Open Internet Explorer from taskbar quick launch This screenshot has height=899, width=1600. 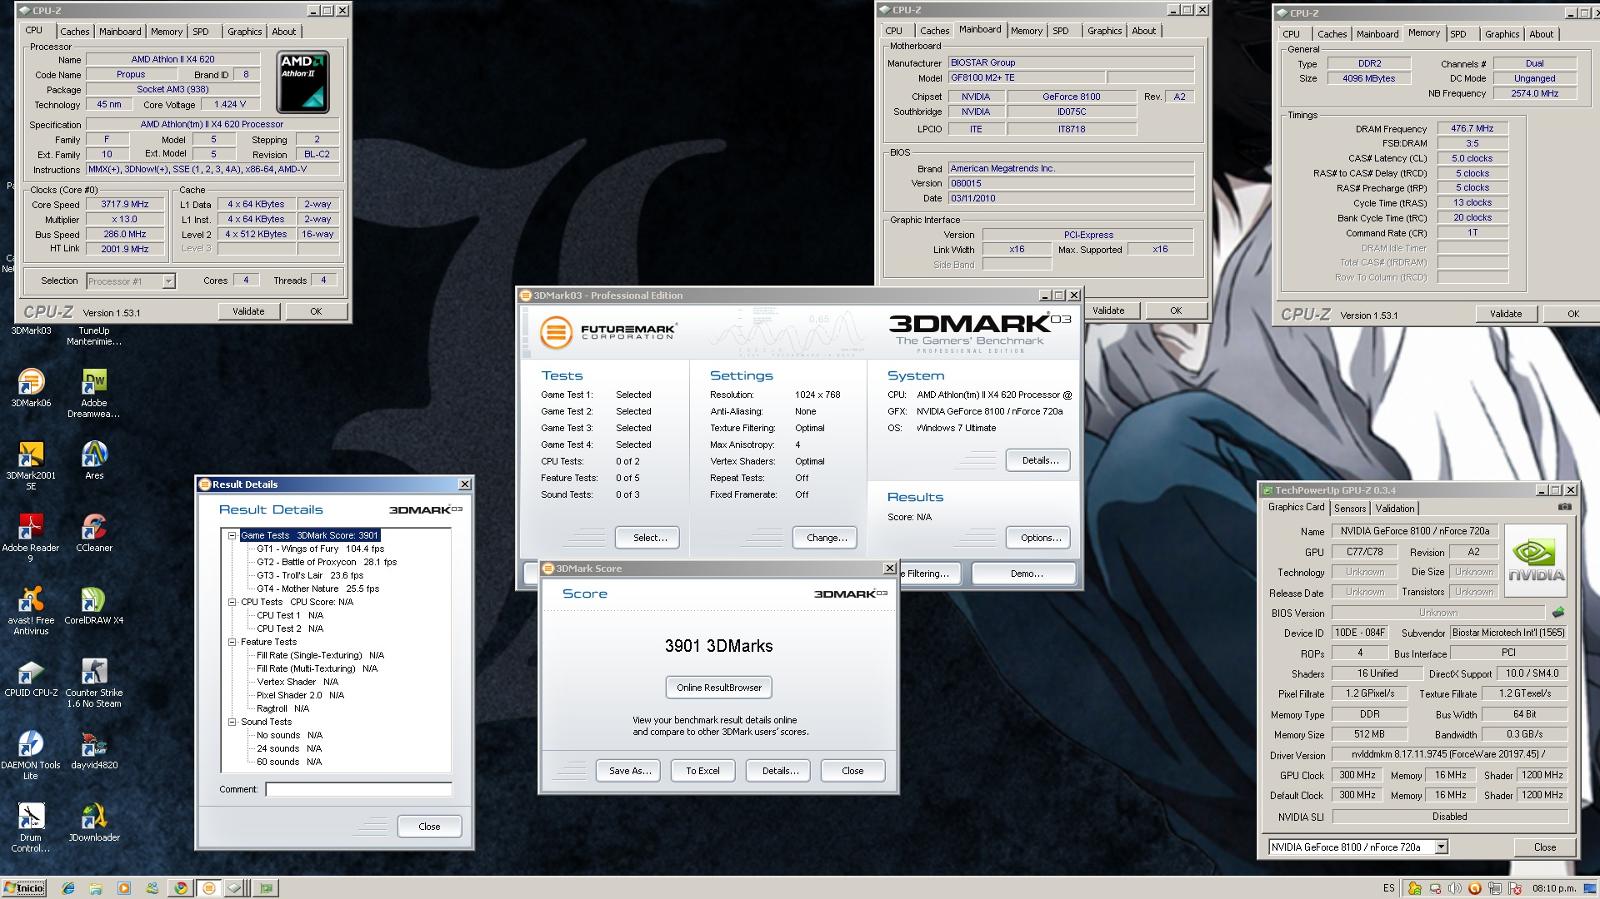coord(68,888)
